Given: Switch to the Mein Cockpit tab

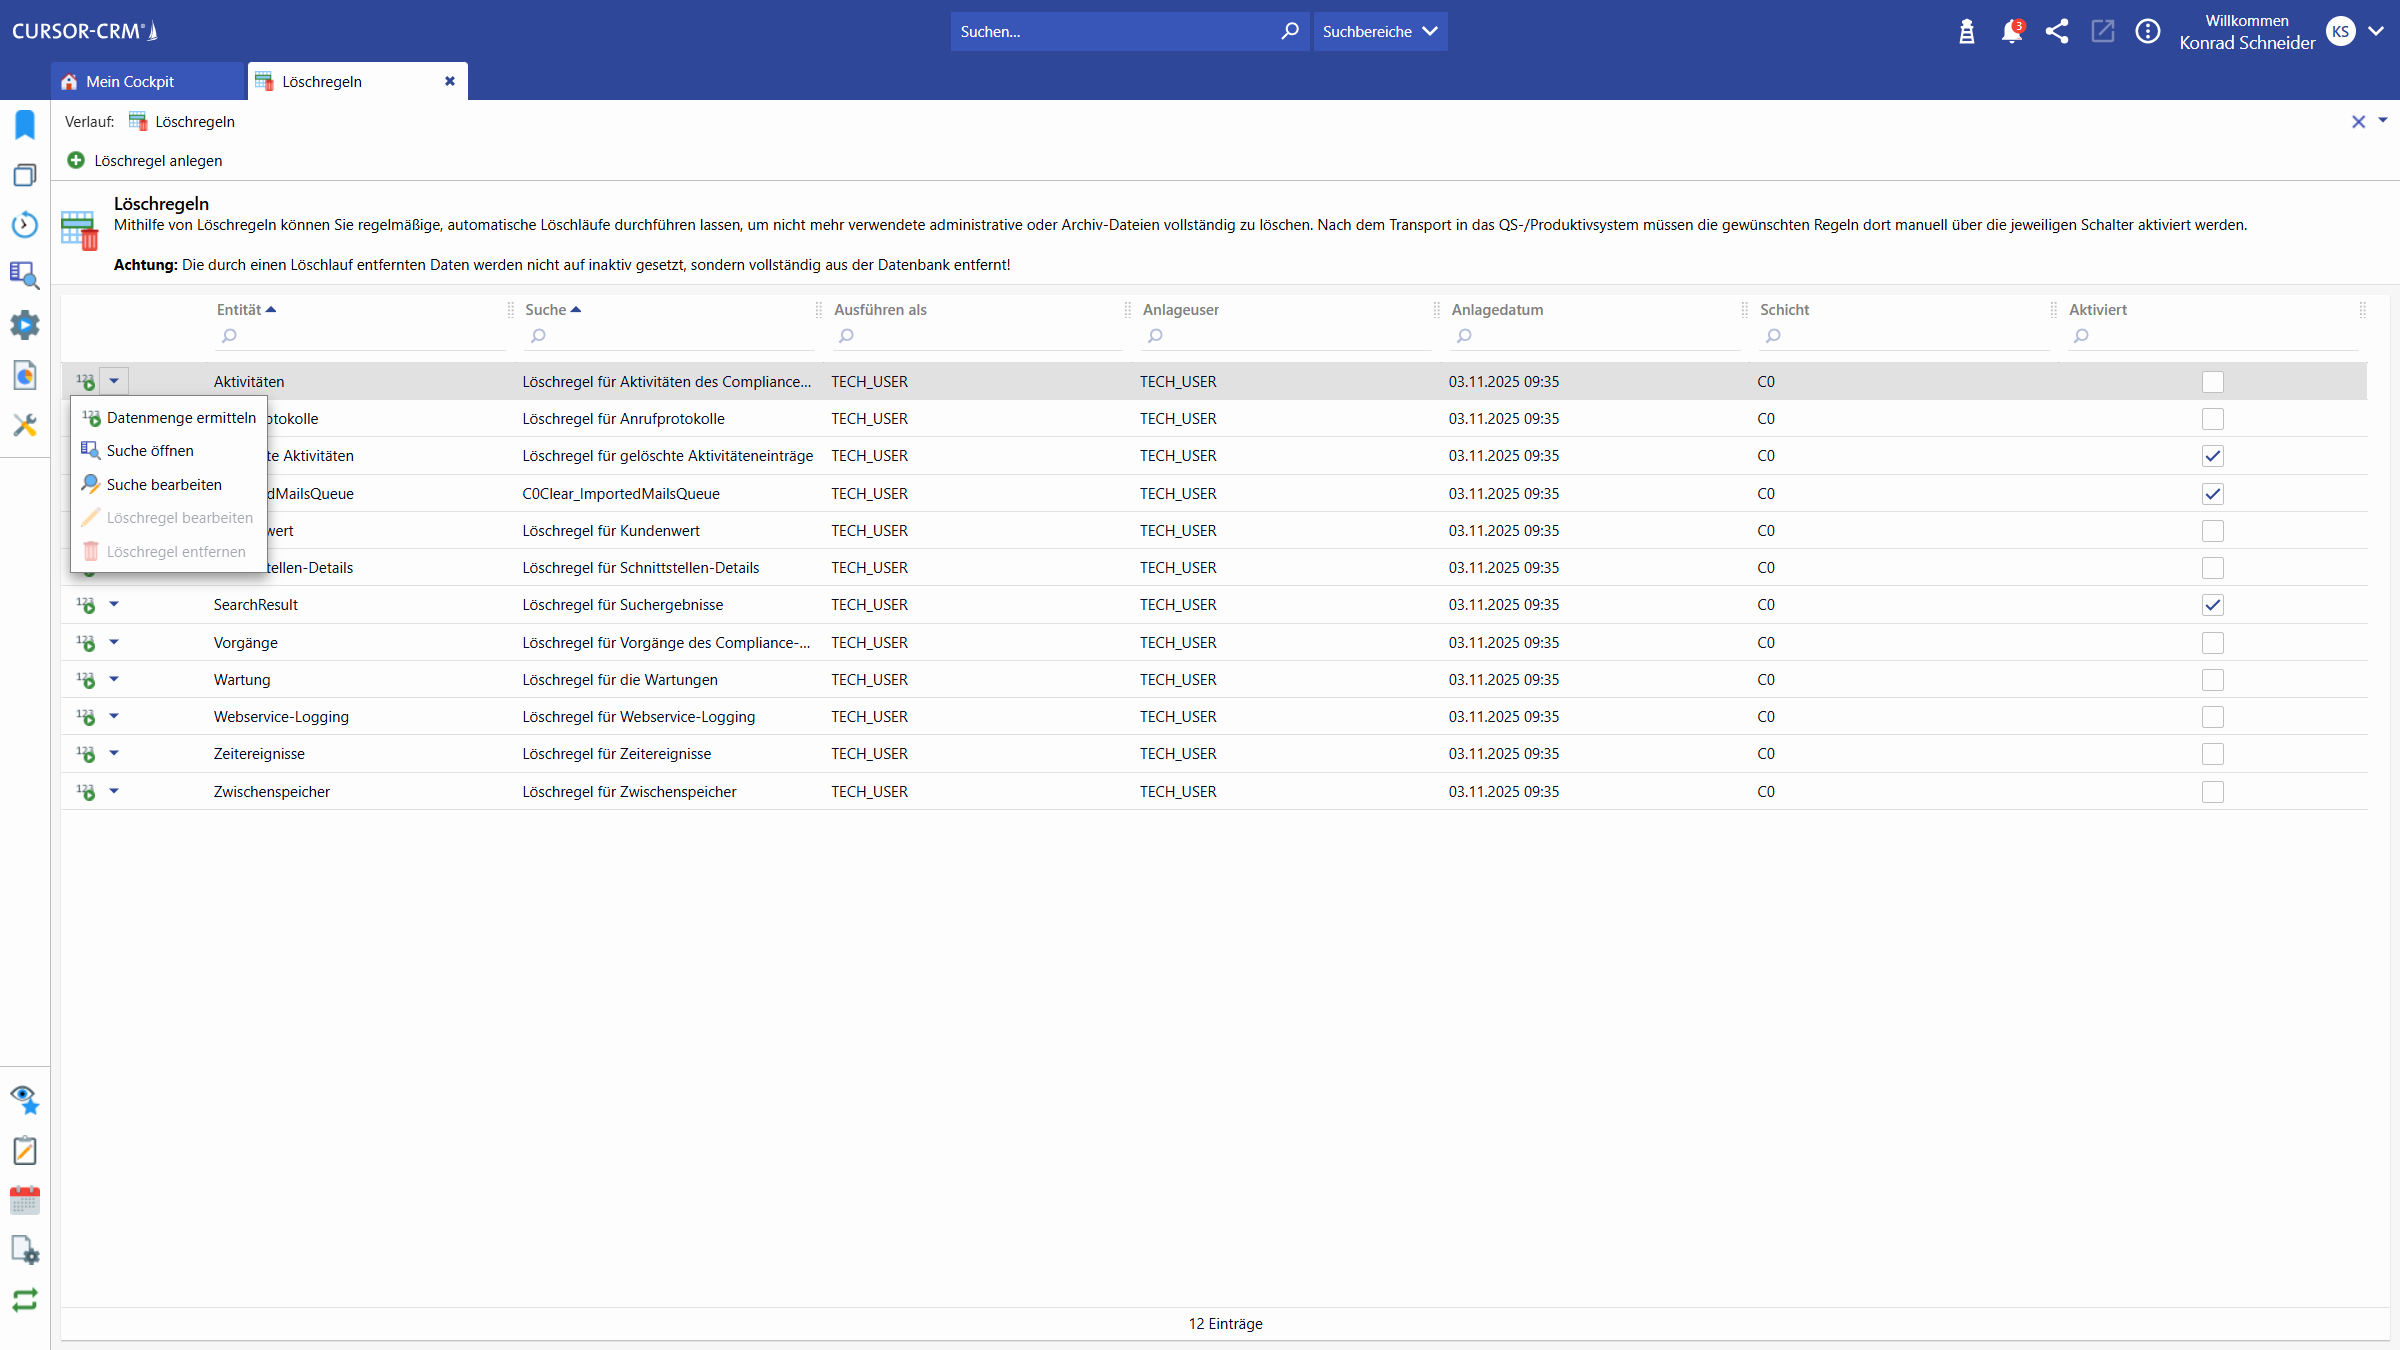Looking at the screenshot, I should (132, 81).
